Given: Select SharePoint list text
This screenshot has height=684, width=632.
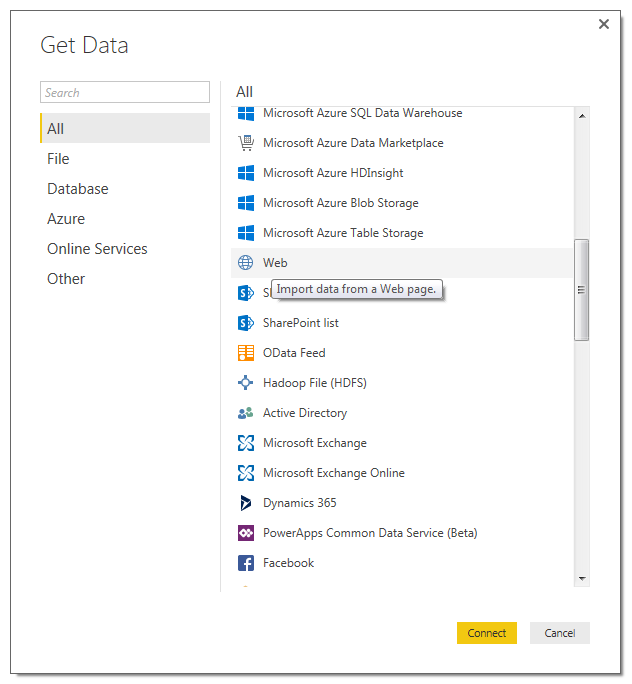Looking at the screenshot, I should (301, 323).
